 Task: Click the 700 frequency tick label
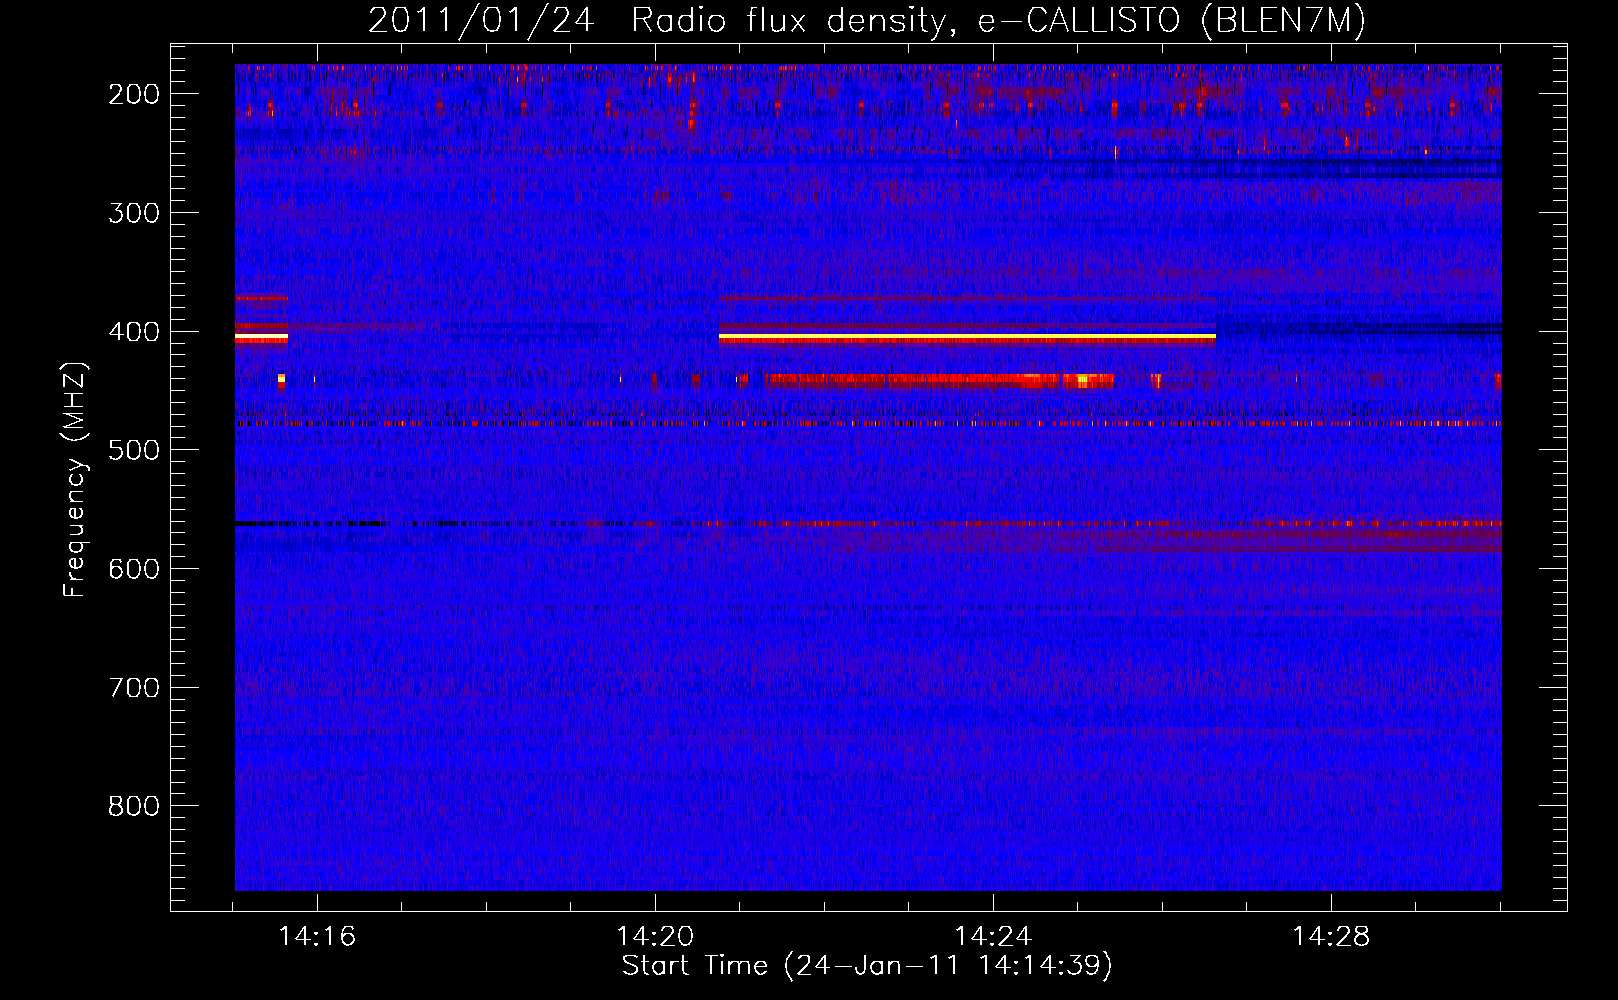tap(133, 688)
